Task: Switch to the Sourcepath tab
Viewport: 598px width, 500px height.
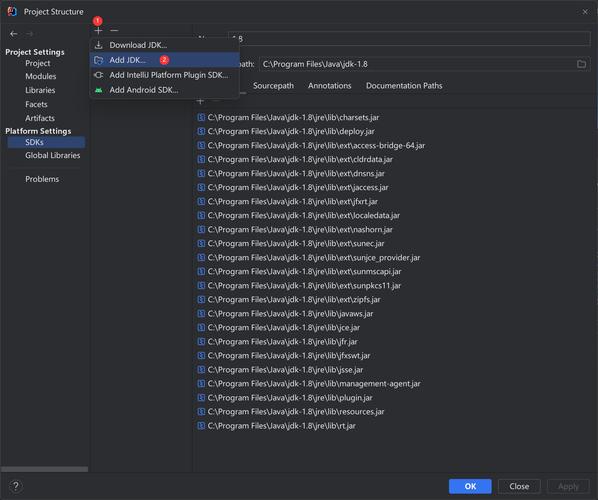Action: 273,86
